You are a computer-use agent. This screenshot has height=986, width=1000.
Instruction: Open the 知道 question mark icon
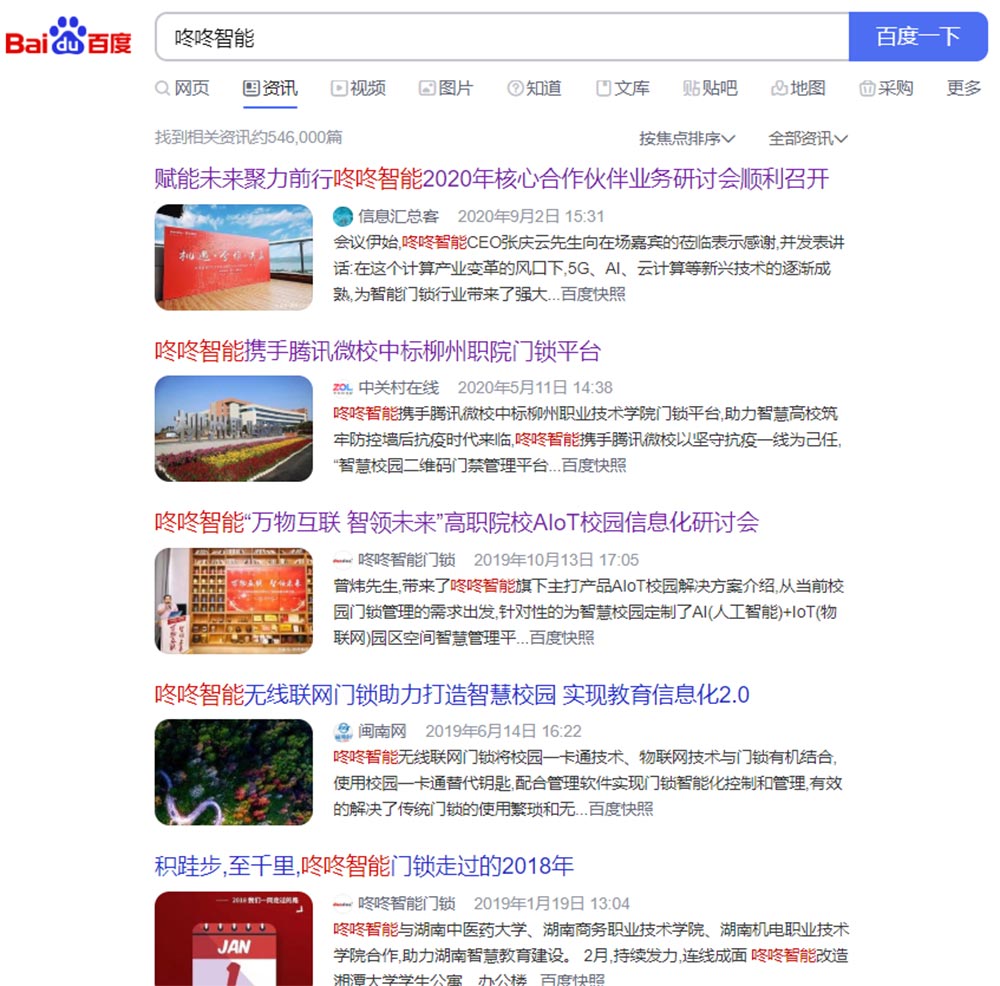tap(515, 88)
